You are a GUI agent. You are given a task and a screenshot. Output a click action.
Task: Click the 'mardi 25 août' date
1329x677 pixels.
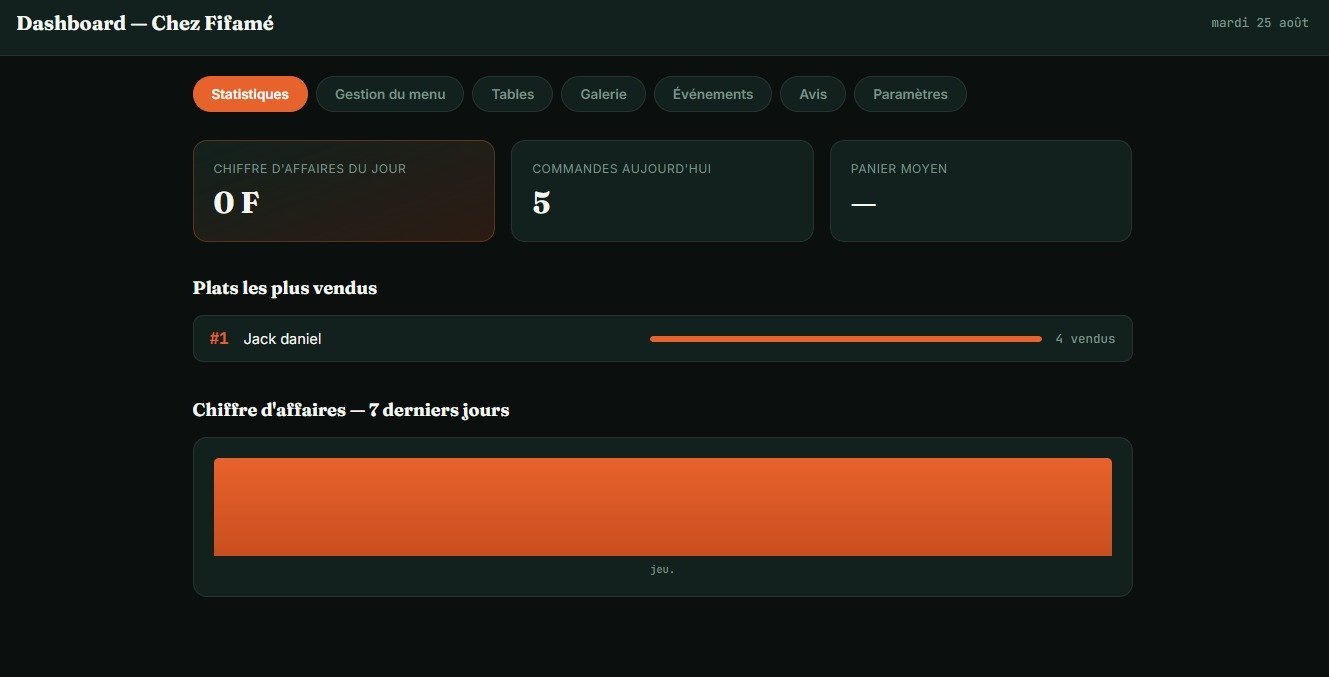click(1260, 23)
